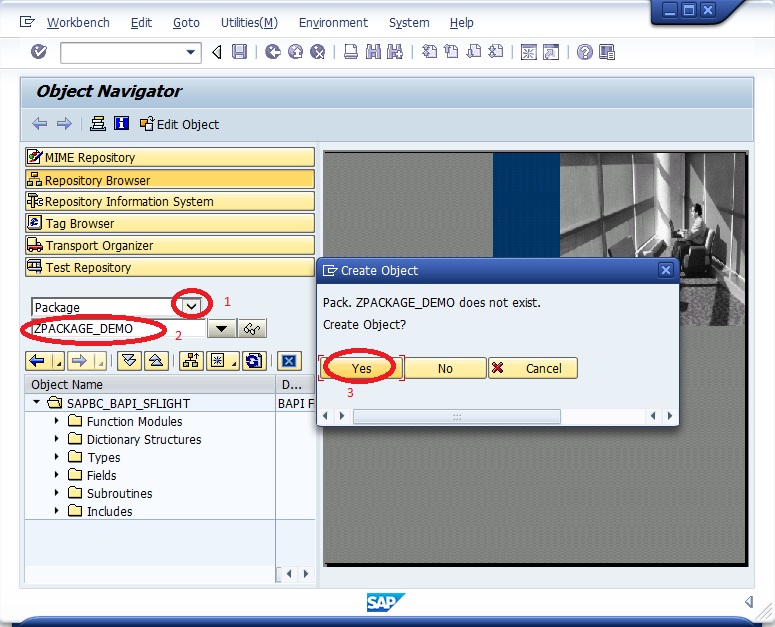Click the Display Object List icon
Viewport: 775px width, 627px height.
click(97, 124)
